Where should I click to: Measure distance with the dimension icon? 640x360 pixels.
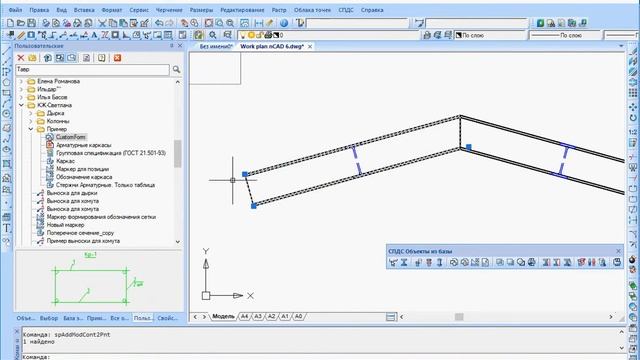pos(258,23)
